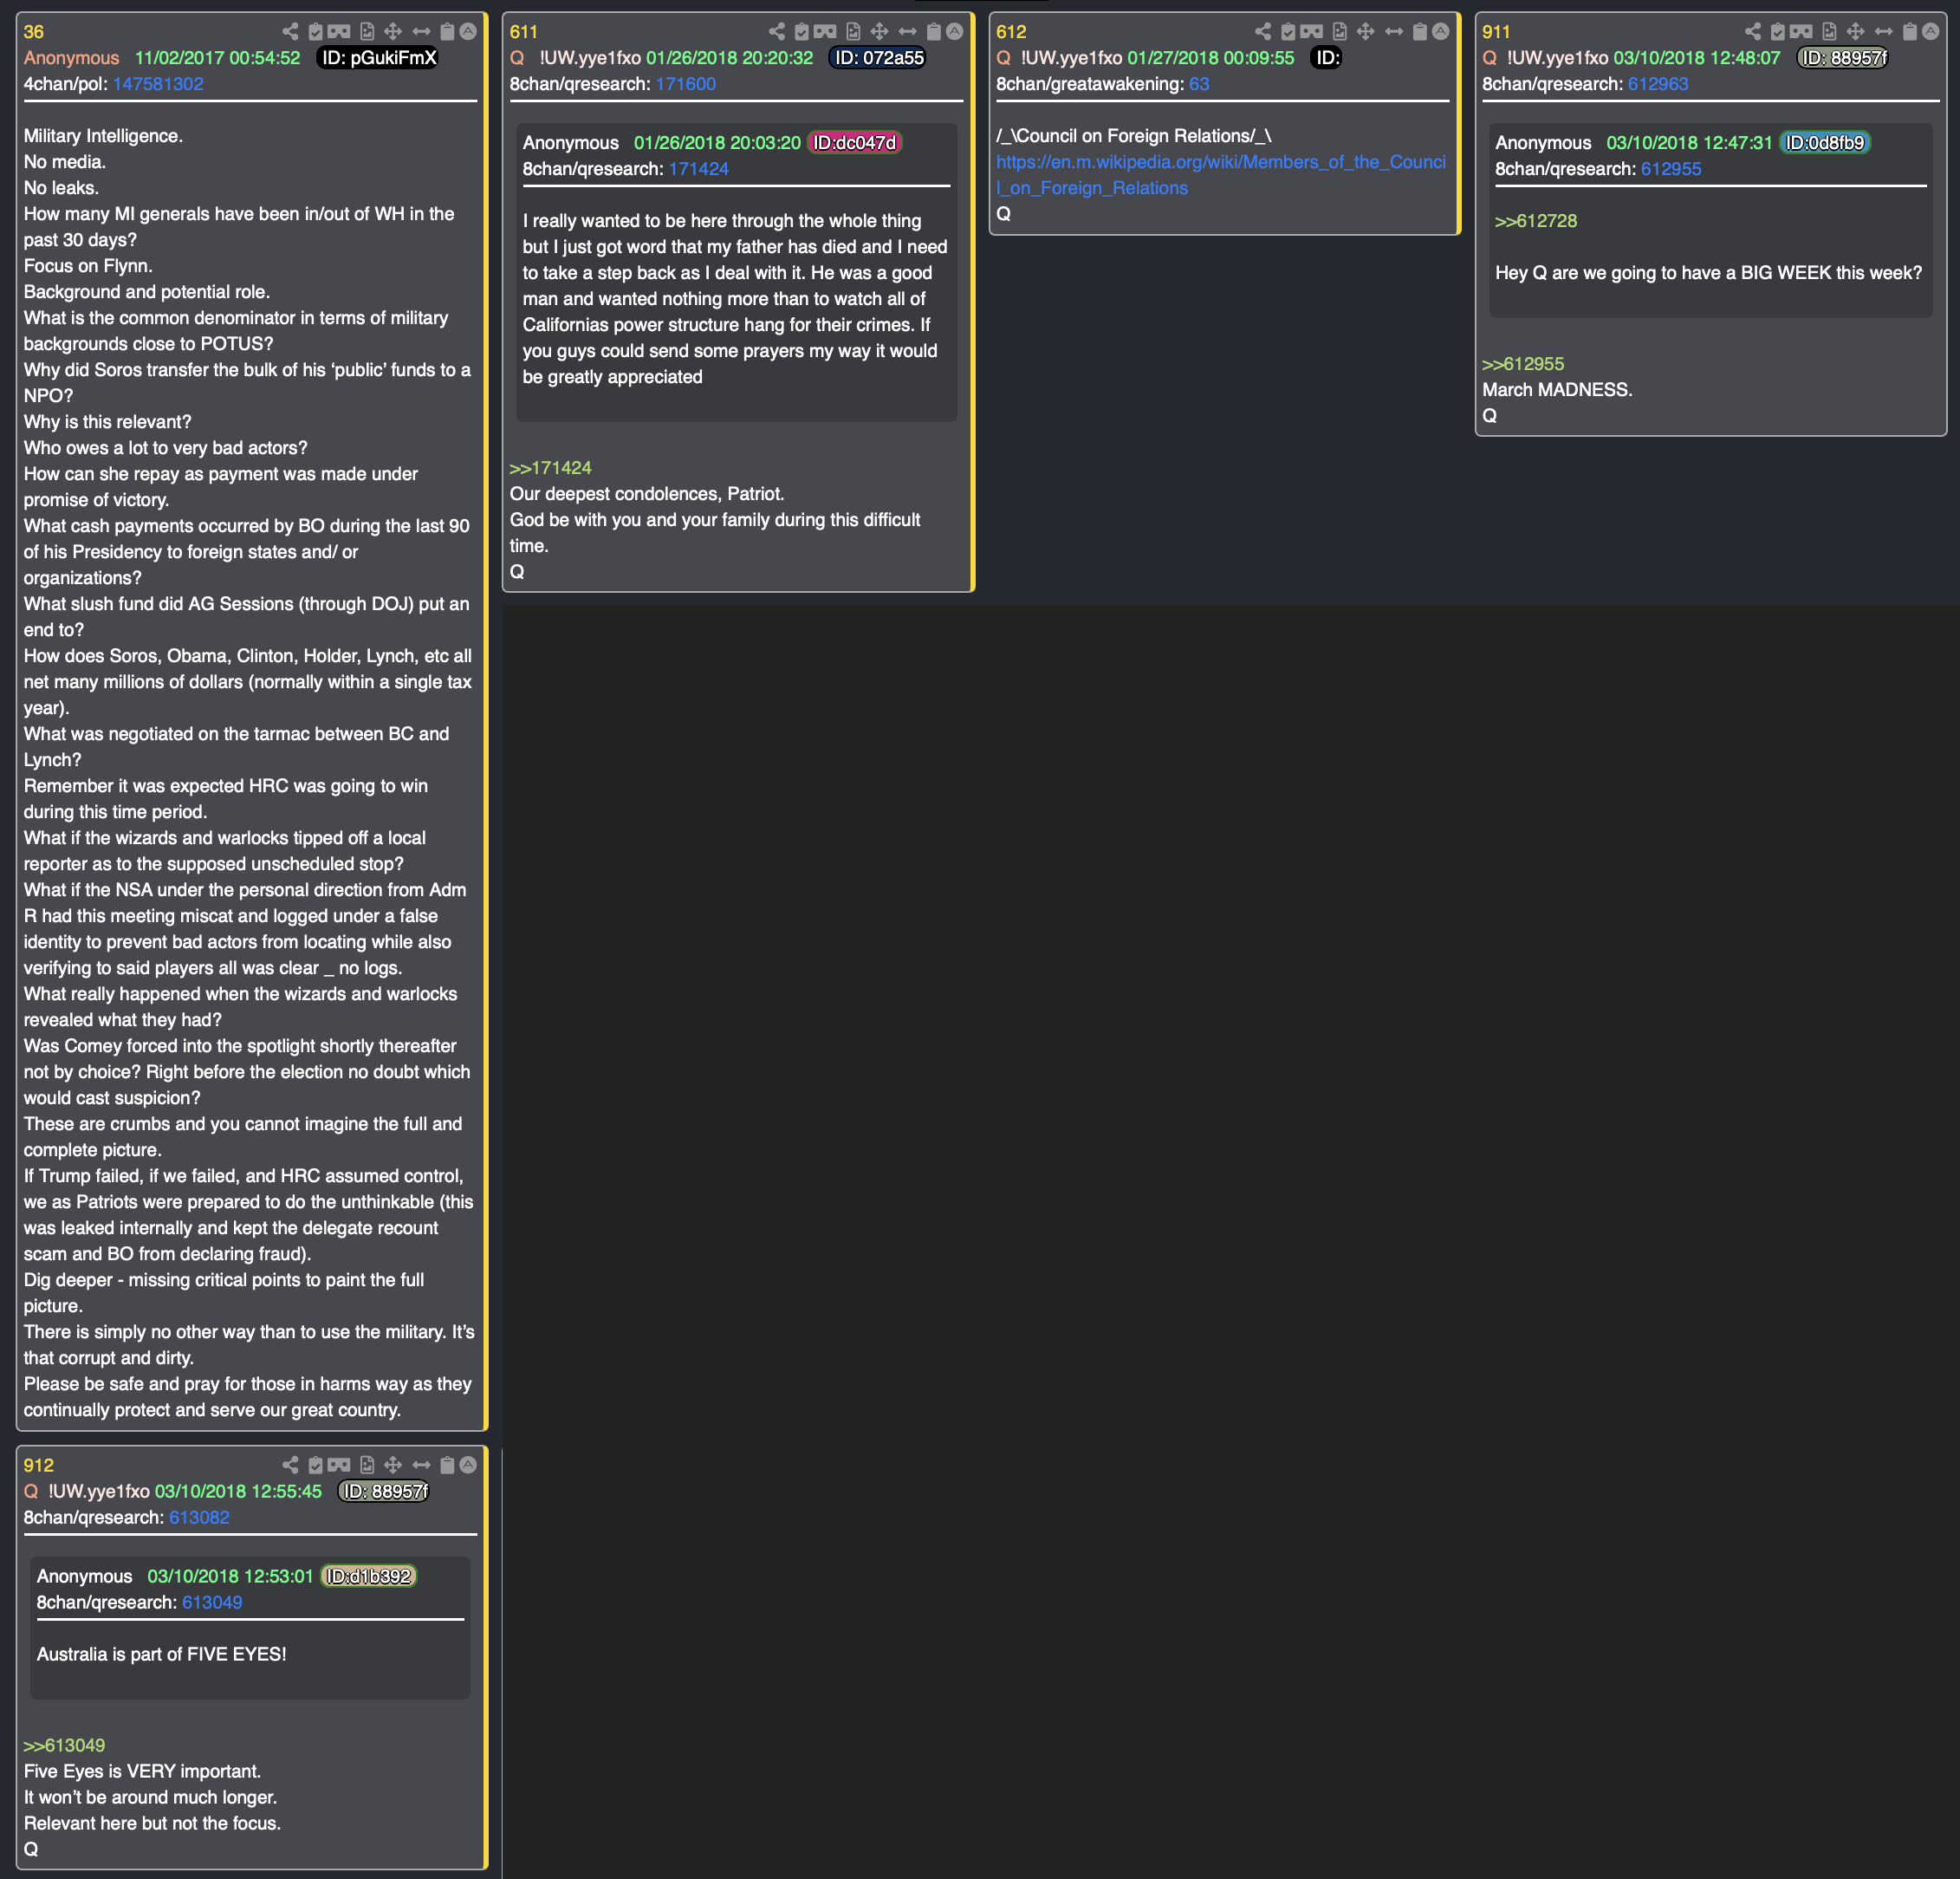The width and height of the screenshot is (1960, 1879).
Task: Click post number 911
Action: (x=1497, y=32)
